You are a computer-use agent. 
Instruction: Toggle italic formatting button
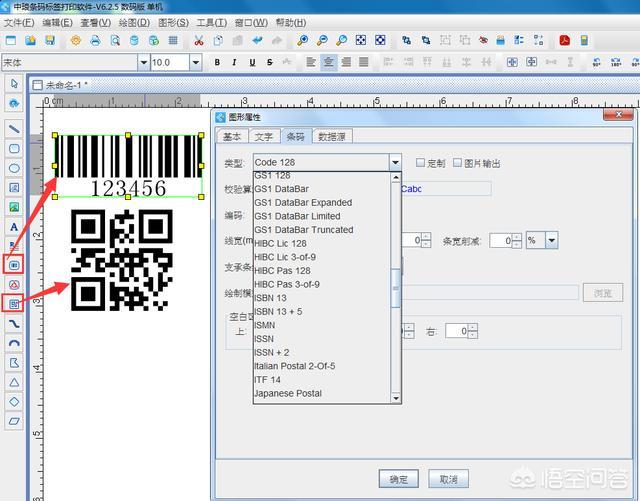coord(234,62)
